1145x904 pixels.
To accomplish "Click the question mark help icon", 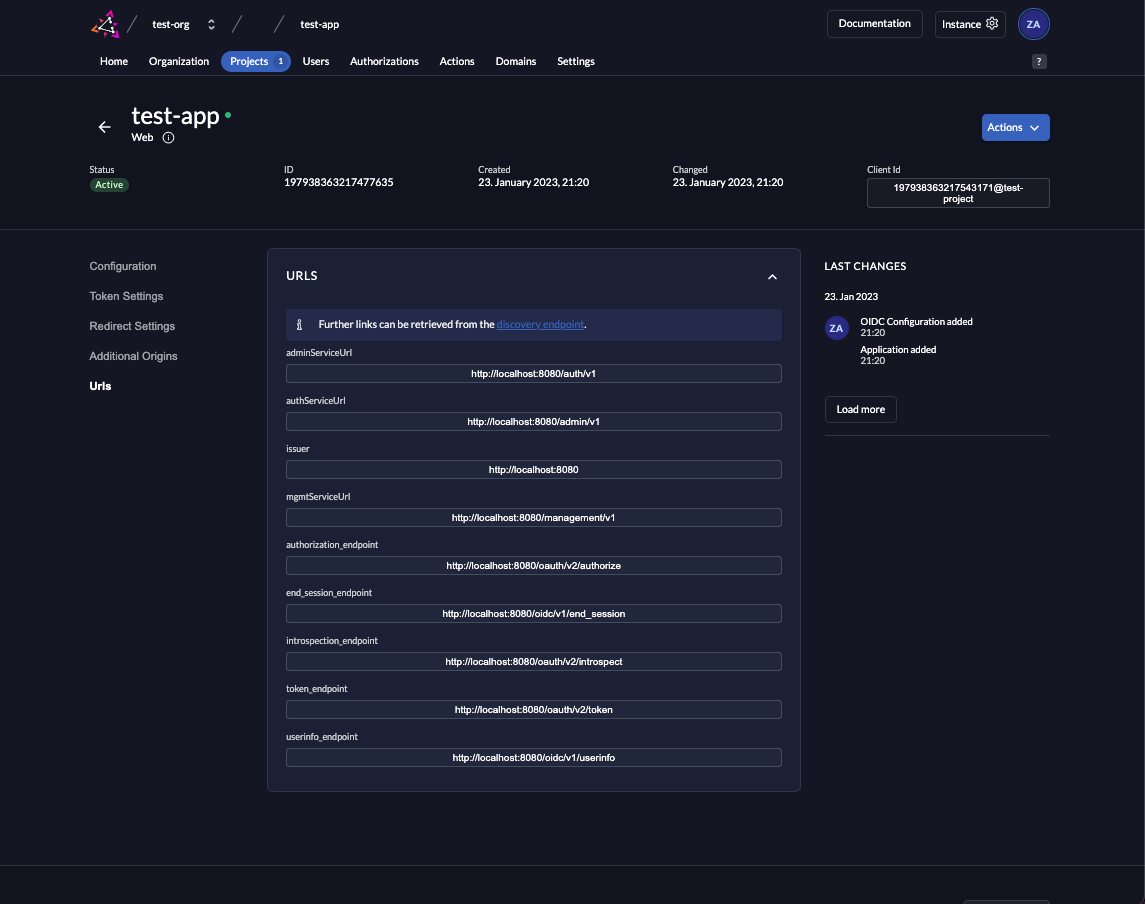I will pyautogui.click(x=1038, y=61).
